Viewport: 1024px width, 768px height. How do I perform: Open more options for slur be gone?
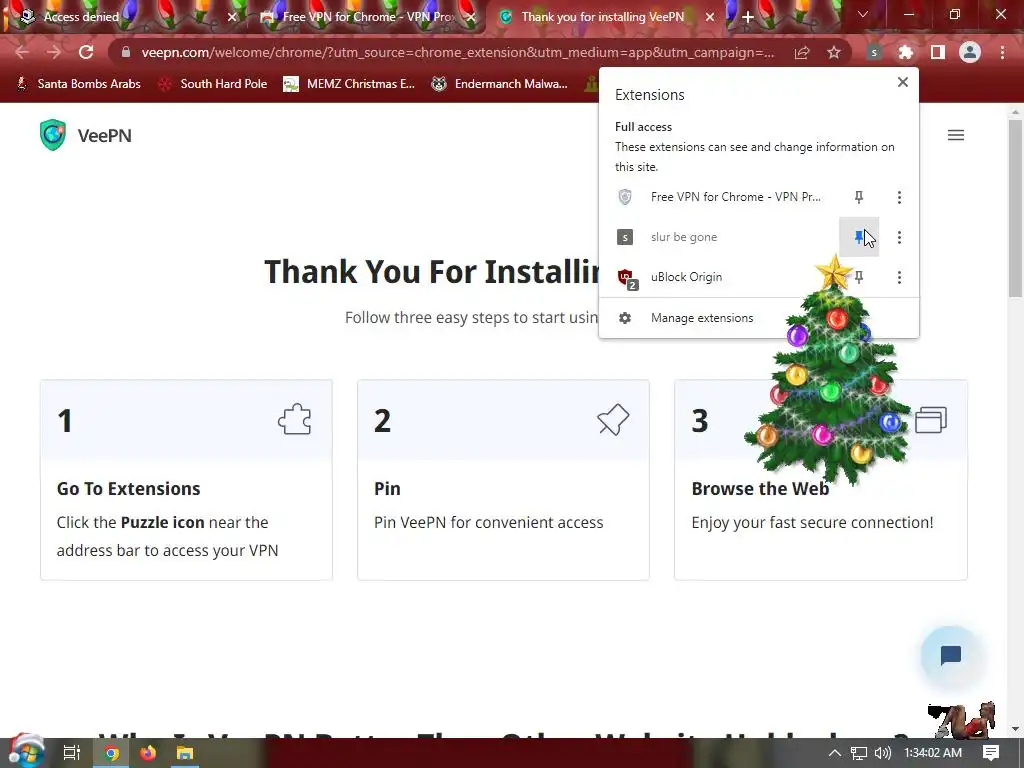[x=899, y=237]
